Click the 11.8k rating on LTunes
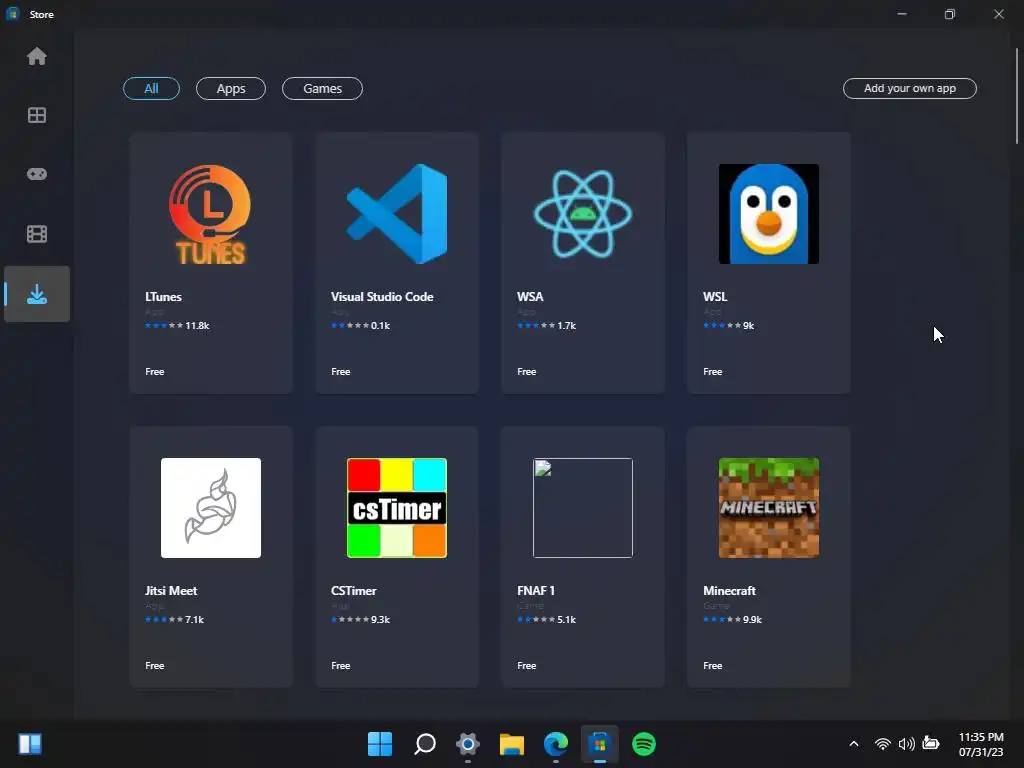 tap(197, 325)
